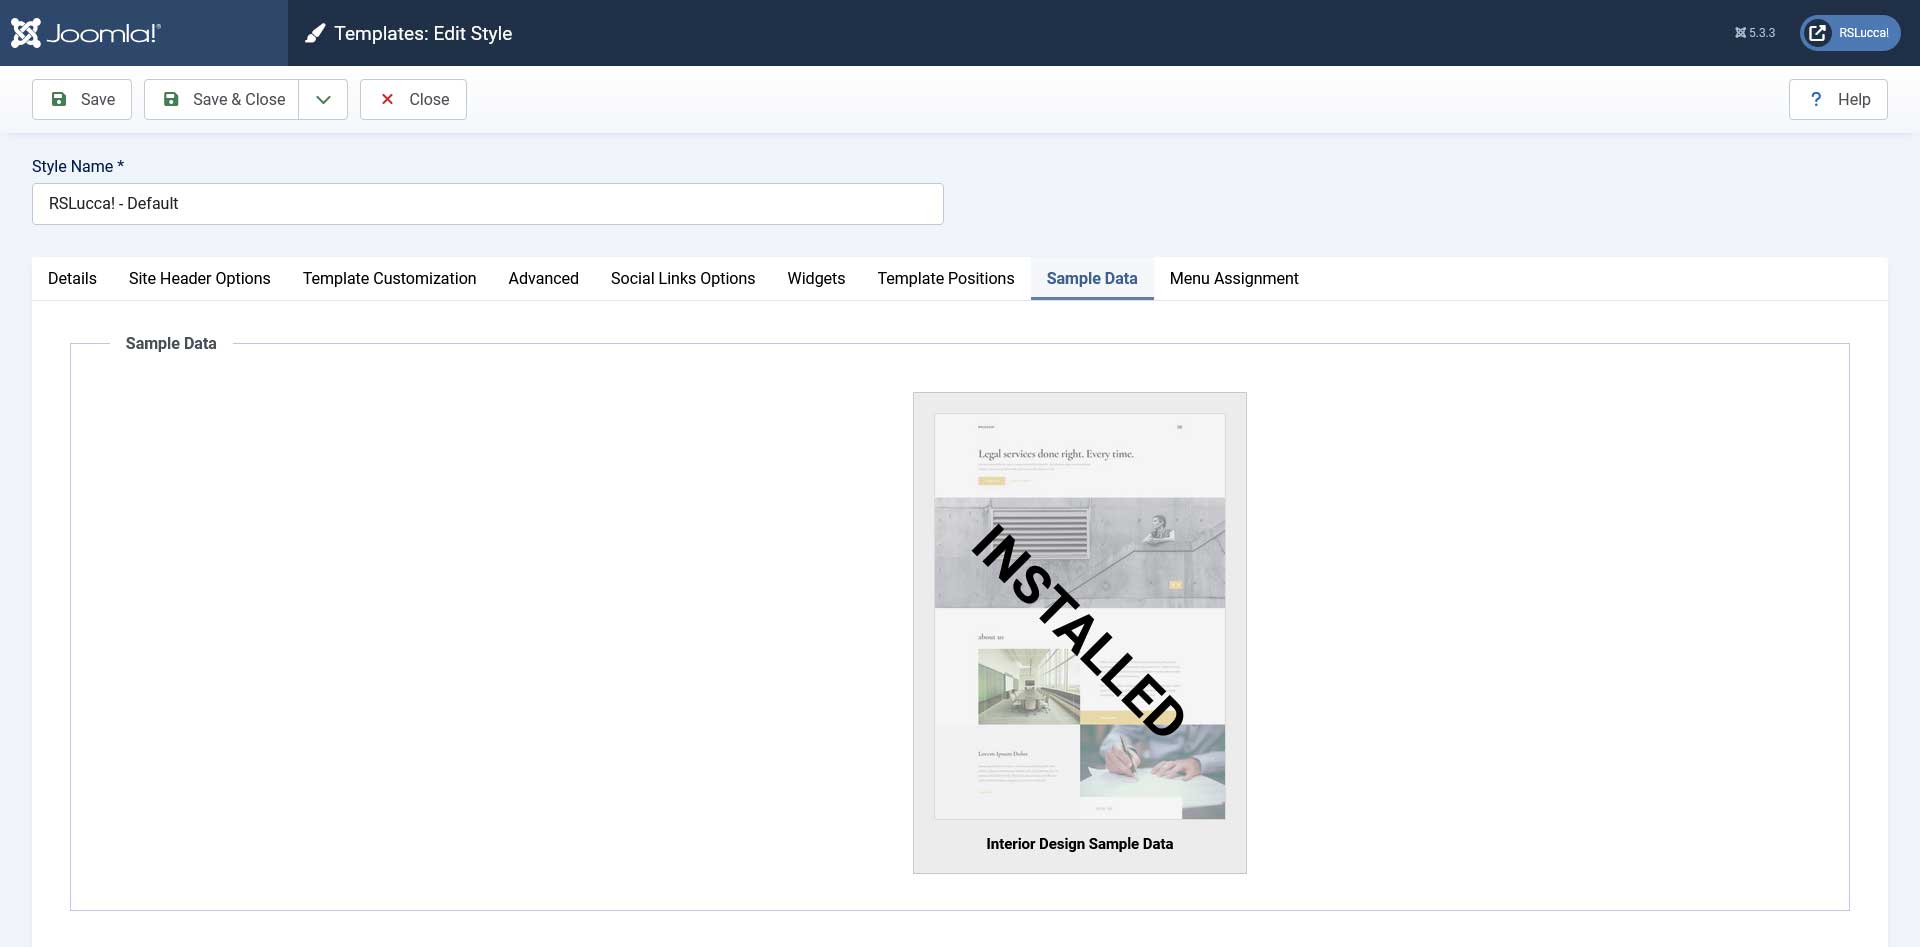Open the Site Header Options tab
The width and height of the screenshot is (1920, 947).
pyautogui.click(x=199, y=278)
